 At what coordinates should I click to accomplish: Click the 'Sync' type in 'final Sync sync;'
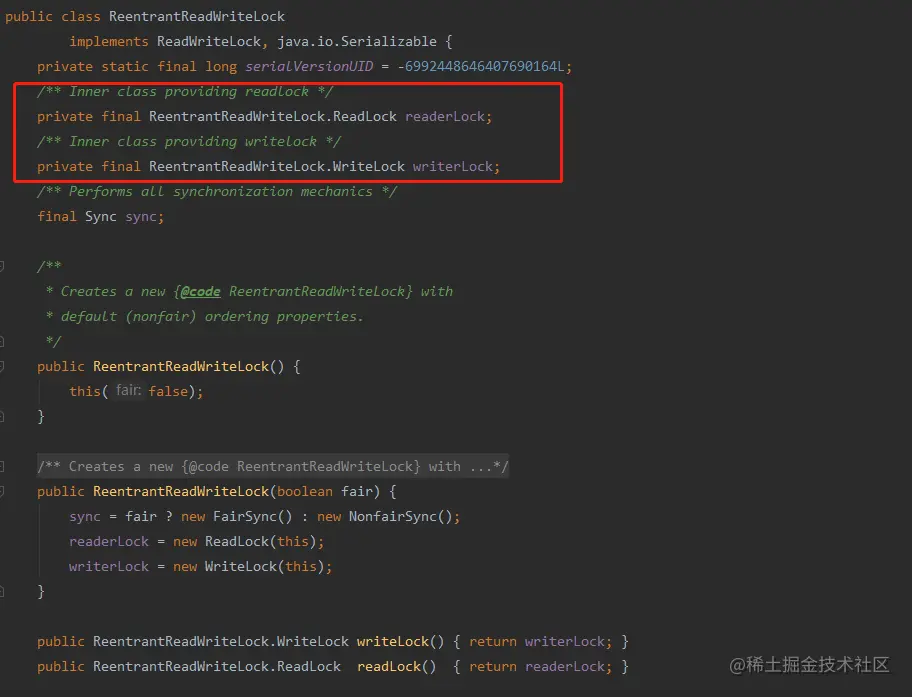tap(101, 216)
